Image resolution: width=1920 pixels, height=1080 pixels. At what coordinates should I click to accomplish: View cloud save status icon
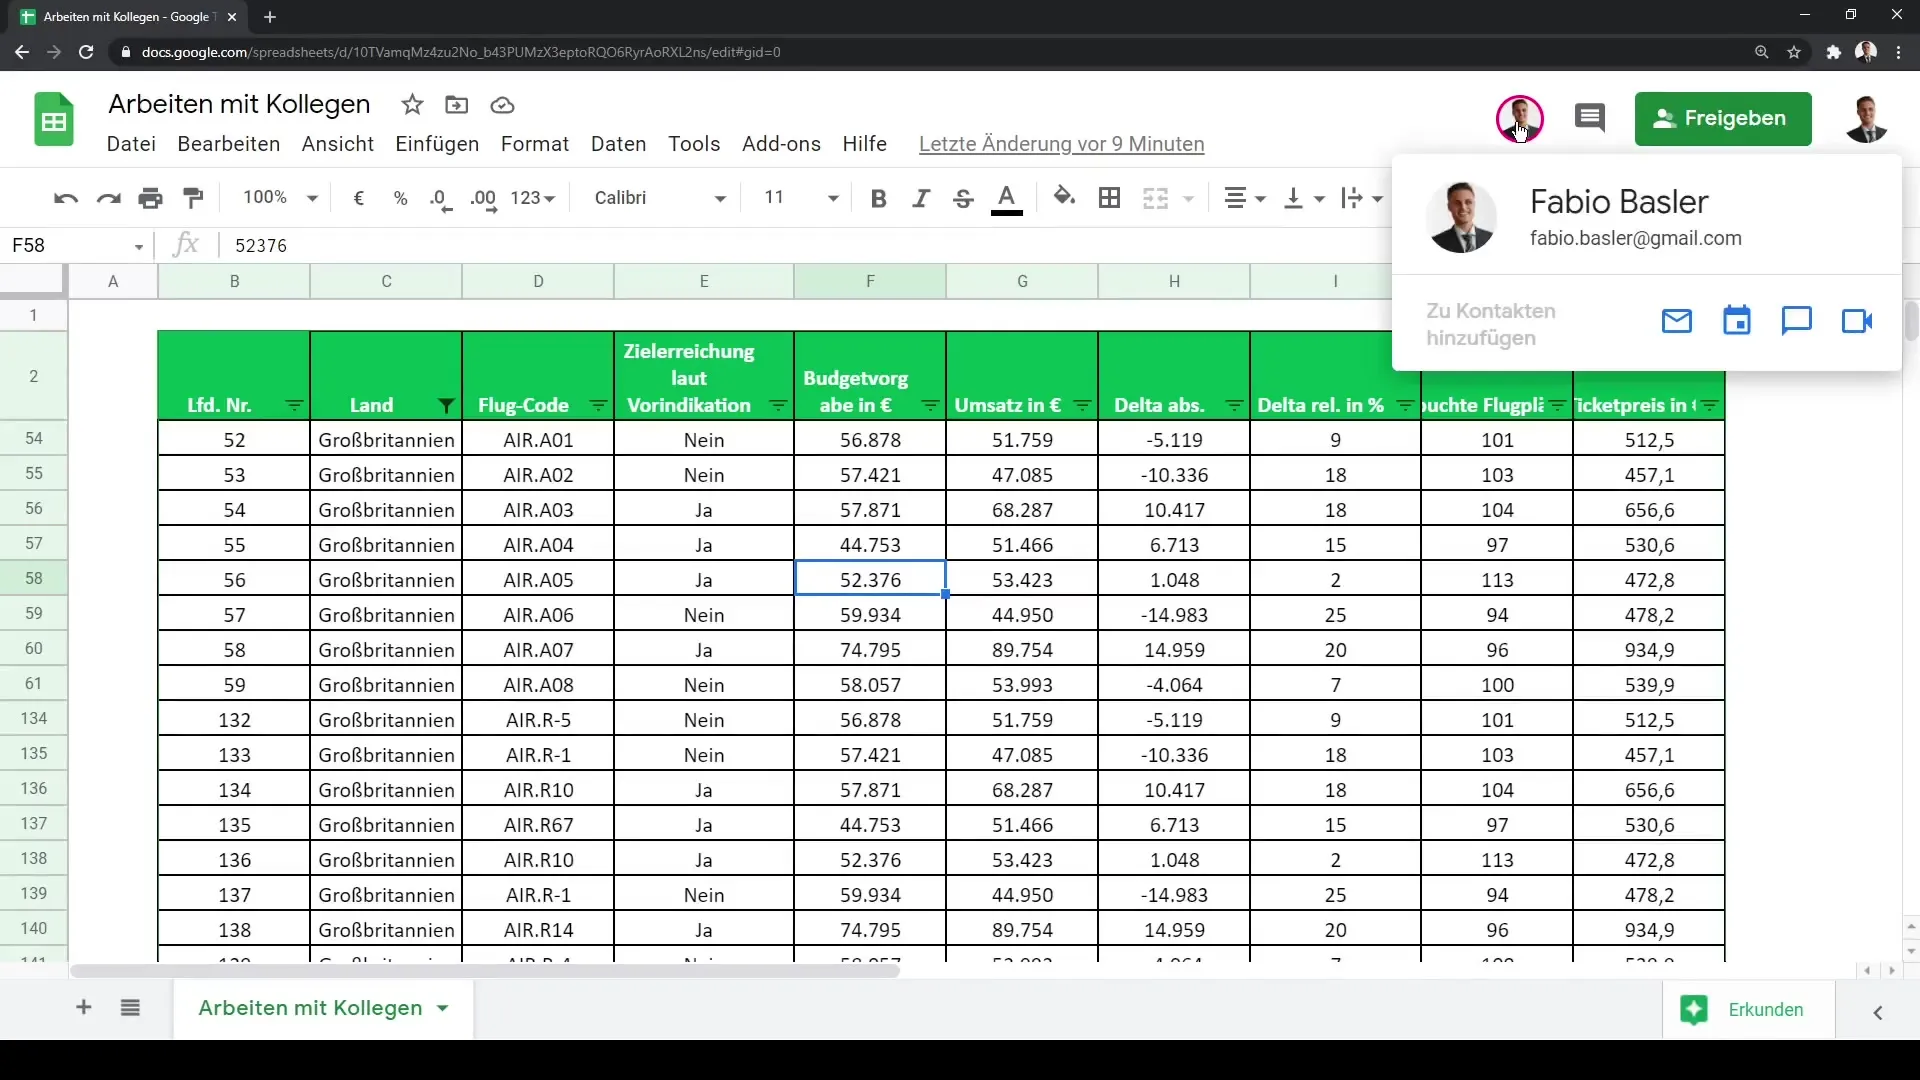pos(502,105)
